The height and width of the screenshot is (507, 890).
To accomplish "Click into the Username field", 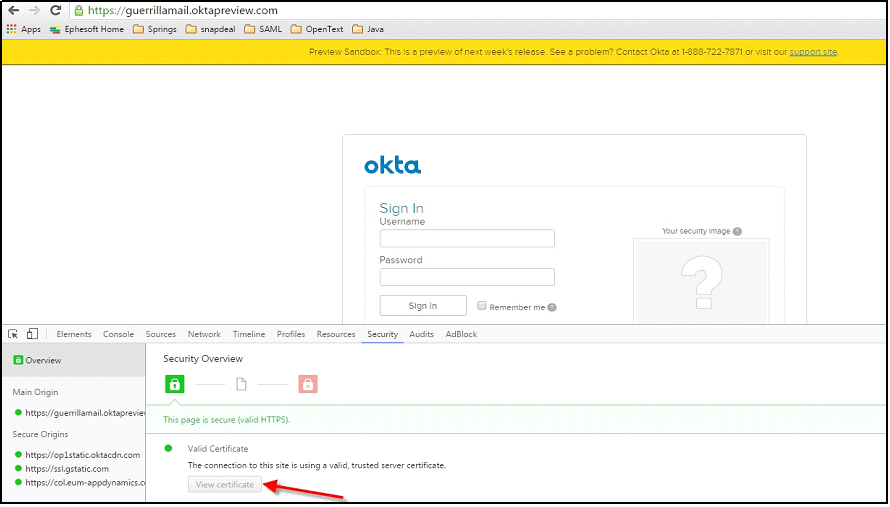I will 467,238.
